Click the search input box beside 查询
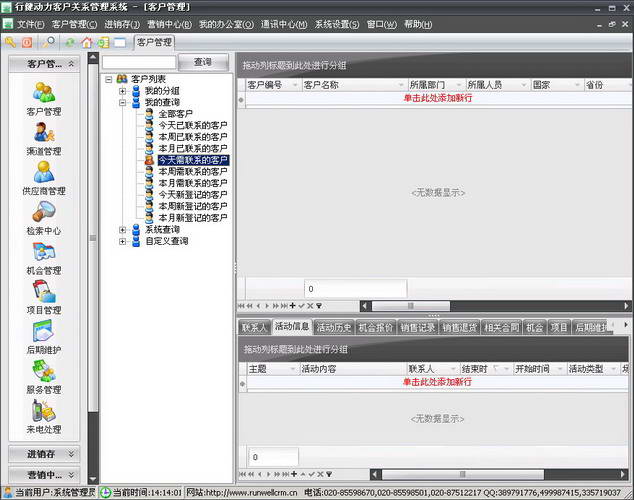The width and height of the screenshot is (634, 500). coord(138,62)
